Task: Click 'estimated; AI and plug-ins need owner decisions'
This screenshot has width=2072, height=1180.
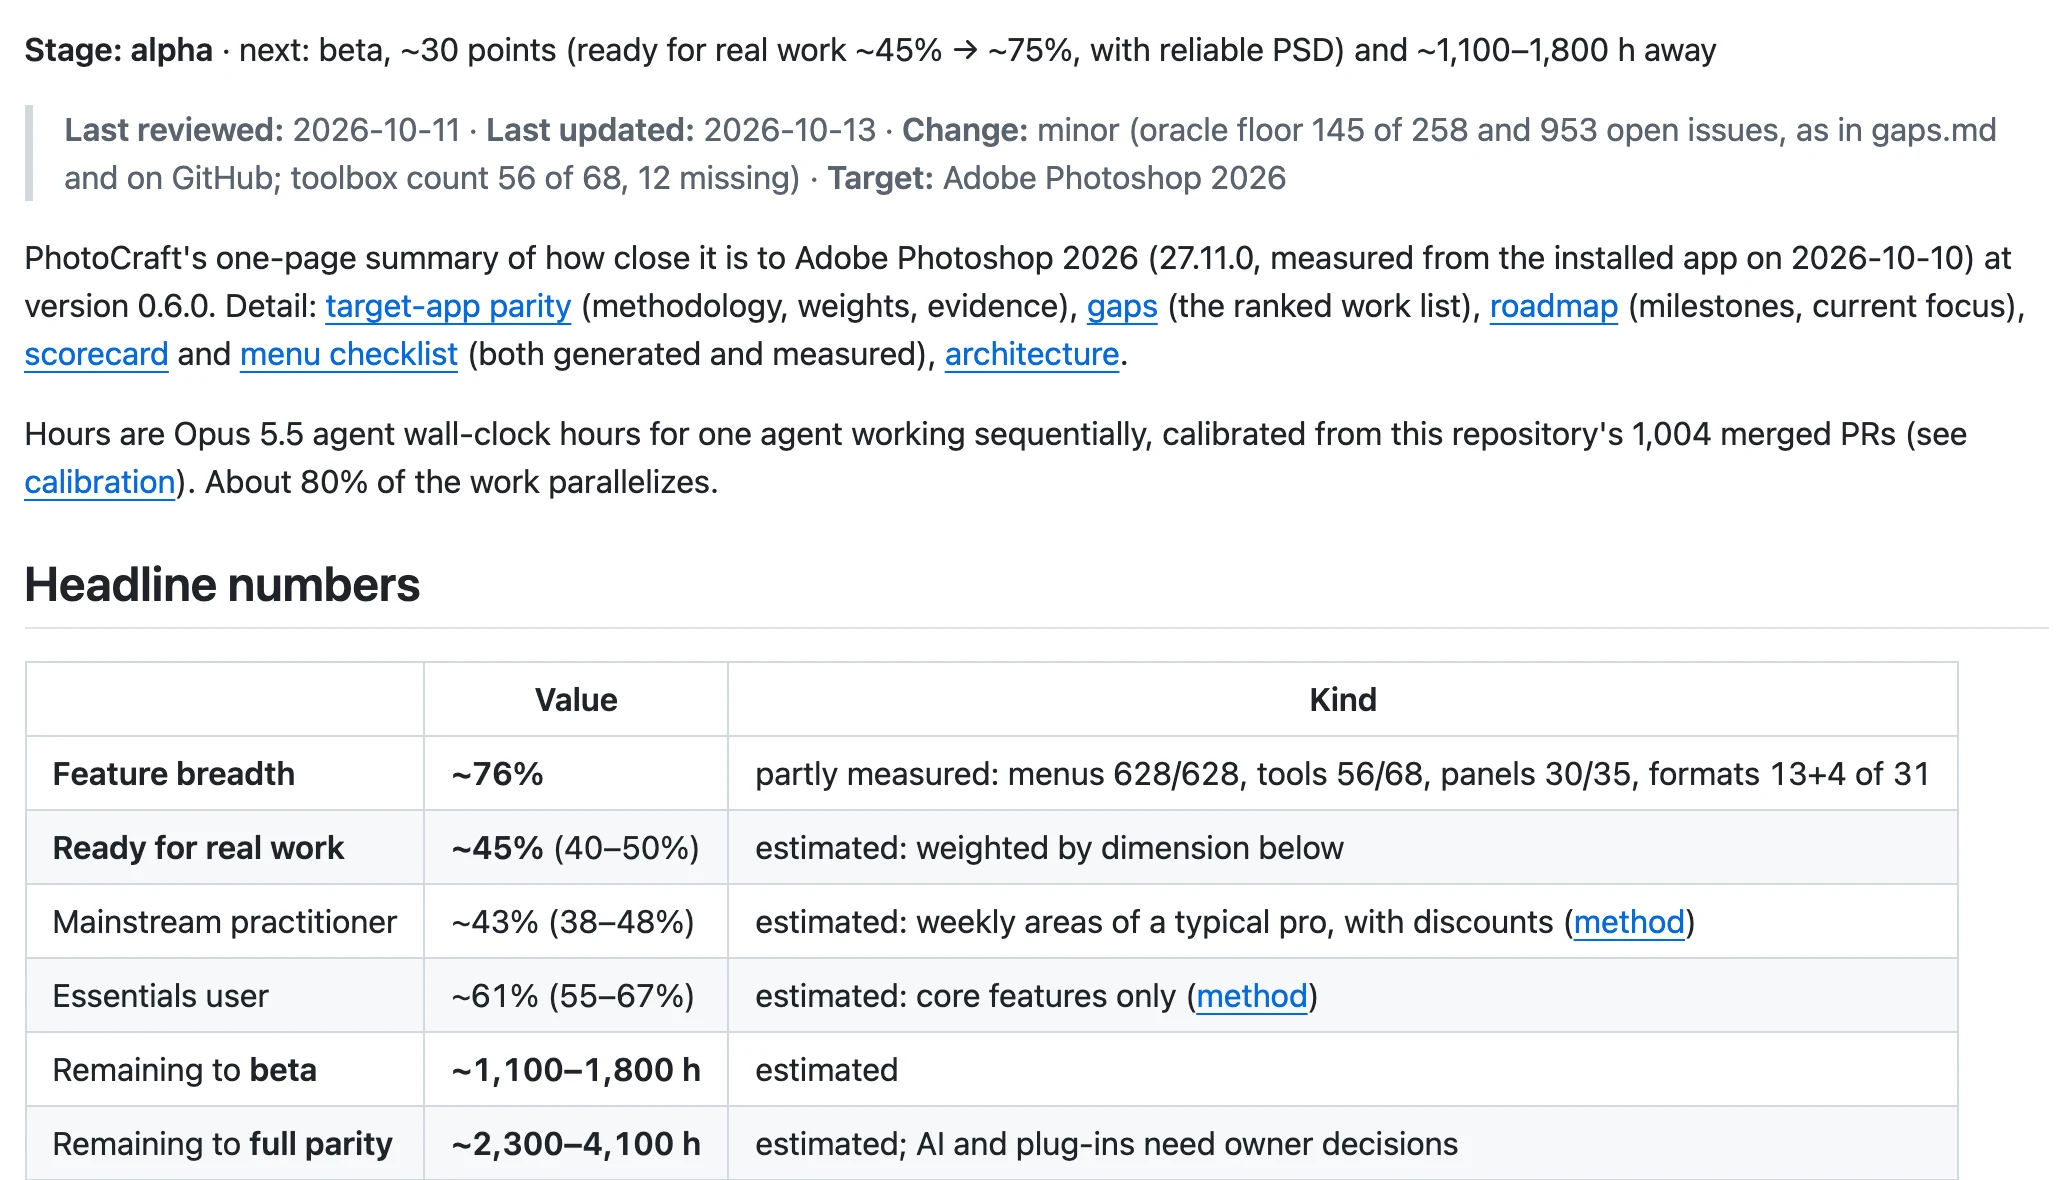Action: (x=1106, y=1144)
